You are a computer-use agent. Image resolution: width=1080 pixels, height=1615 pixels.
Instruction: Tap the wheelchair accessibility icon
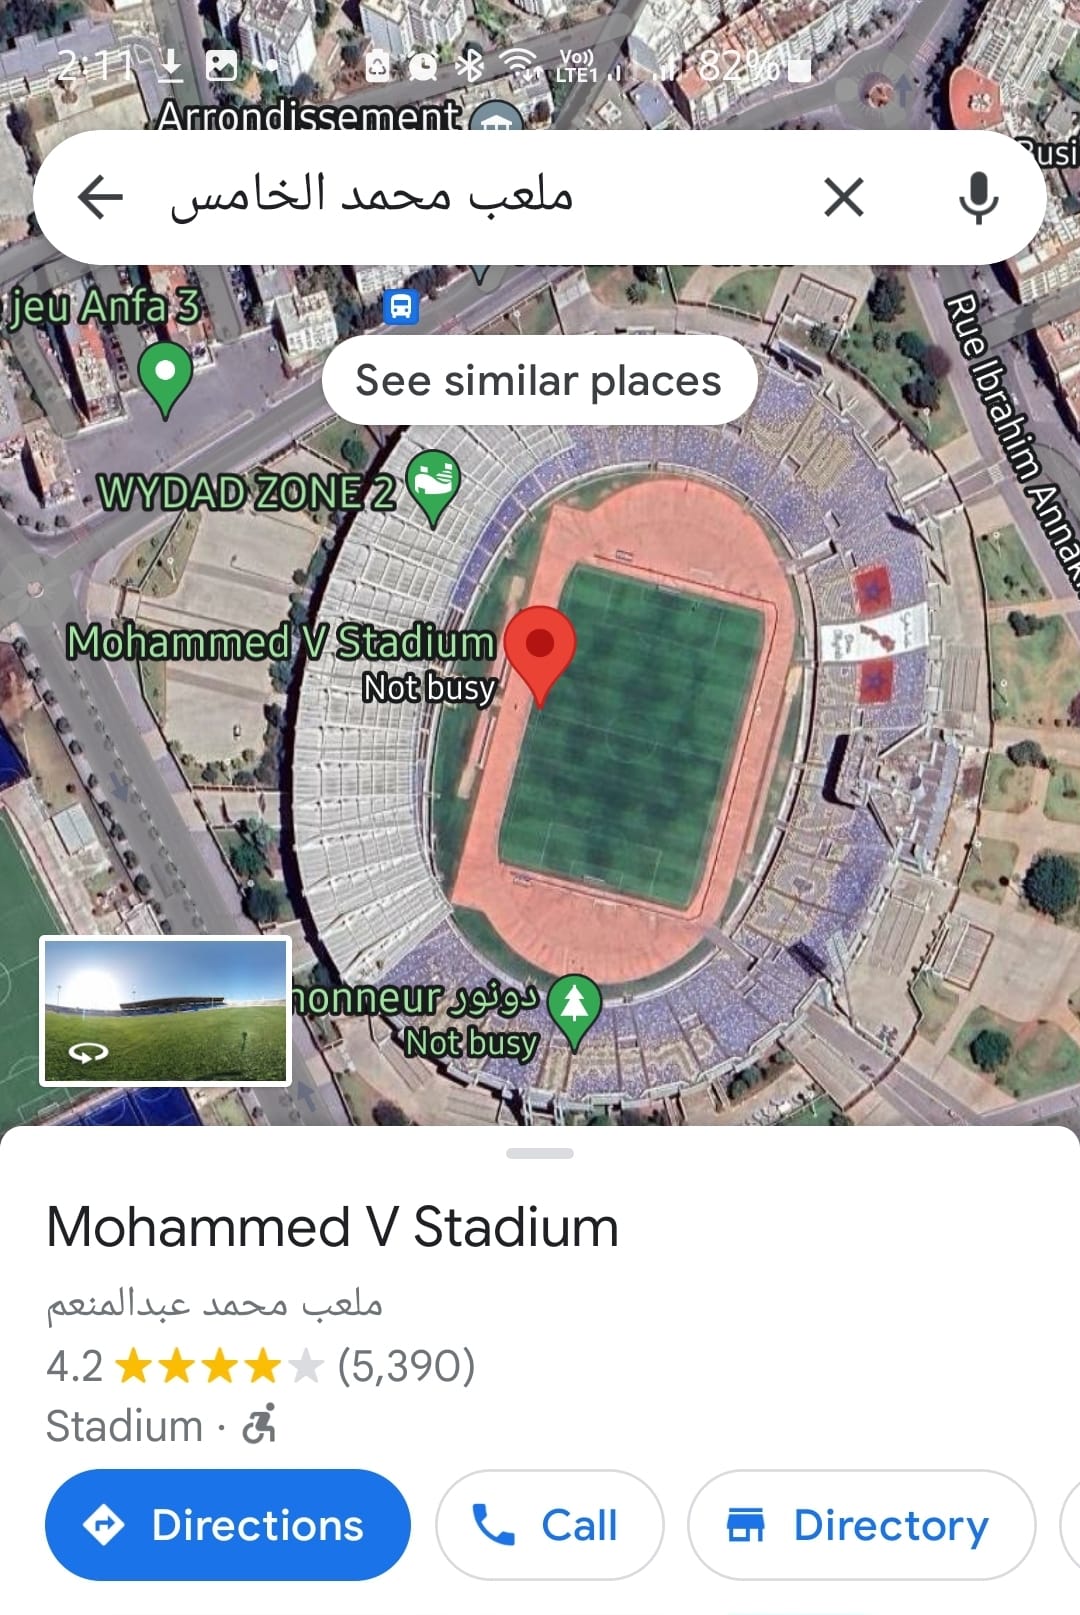tap(260, 1424)
